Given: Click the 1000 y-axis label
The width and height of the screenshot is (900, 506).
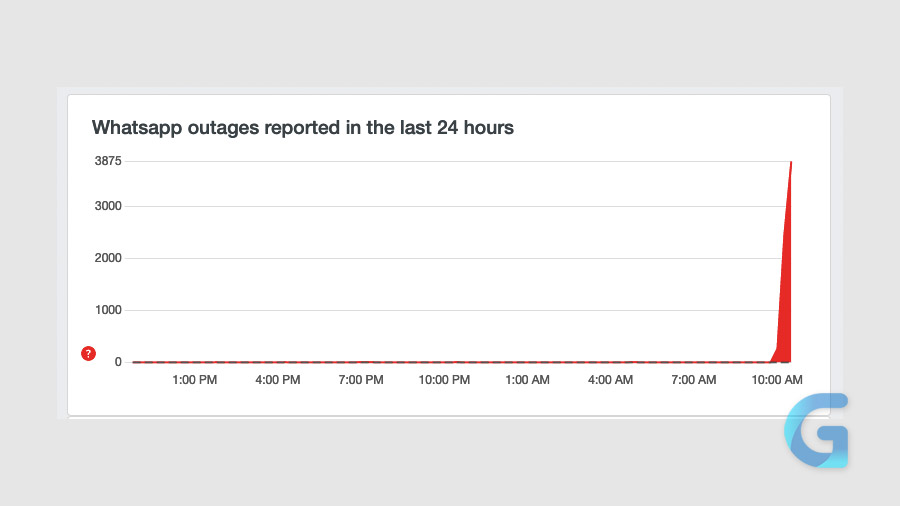Looking at the screenshot, I should pyautogui.click(x=108, y=310).
